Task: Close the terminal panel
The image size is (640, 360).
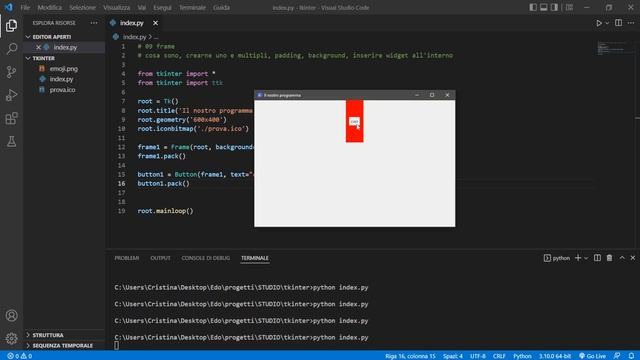Action: (x=633, y=258)
